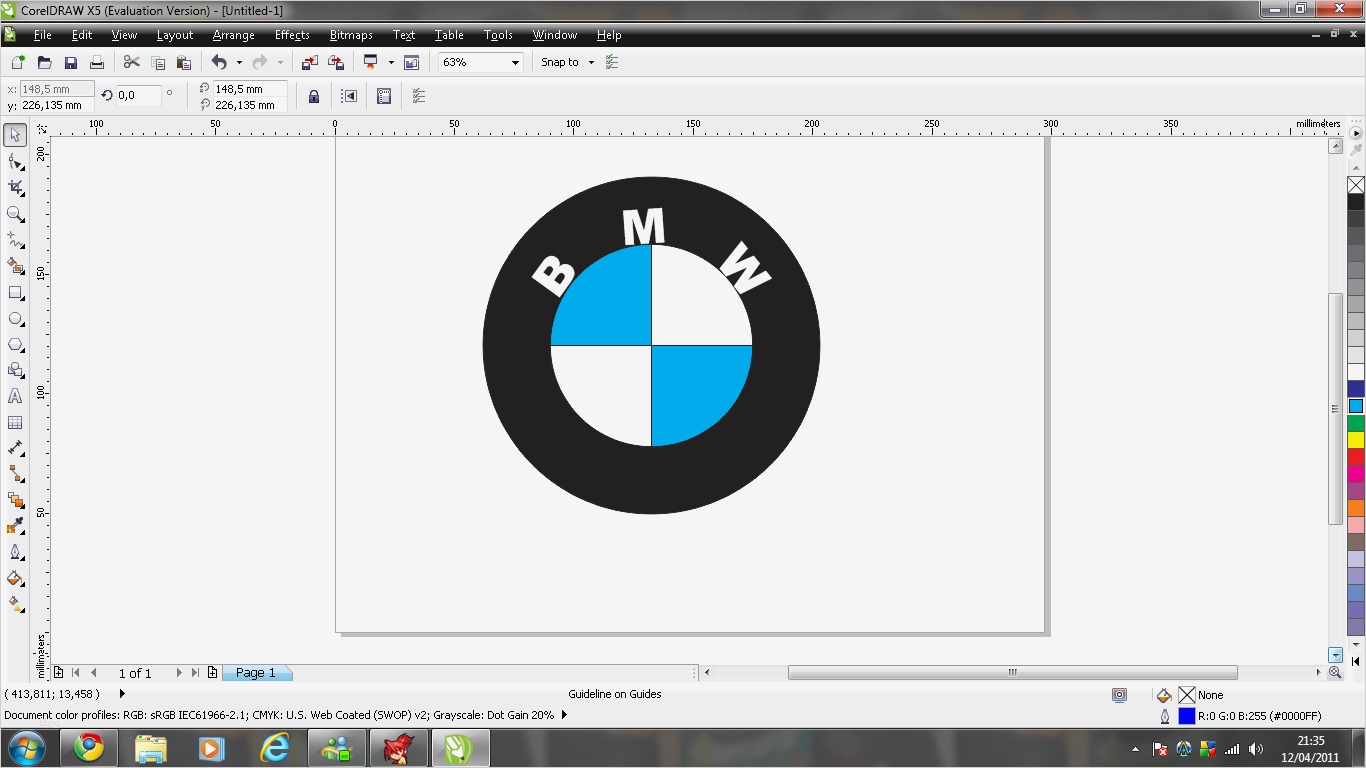Toggle the proof colors icon in status bar
Screen dimensions: 1366x768
click(x=1119, y=695)
